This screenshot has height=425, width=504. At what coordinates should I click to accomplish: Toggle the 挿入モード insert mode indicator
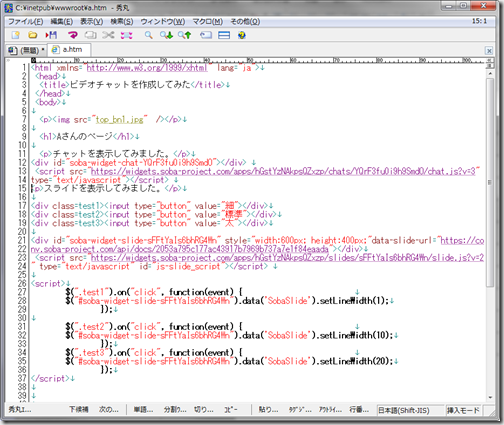click(x=463, y=410)
